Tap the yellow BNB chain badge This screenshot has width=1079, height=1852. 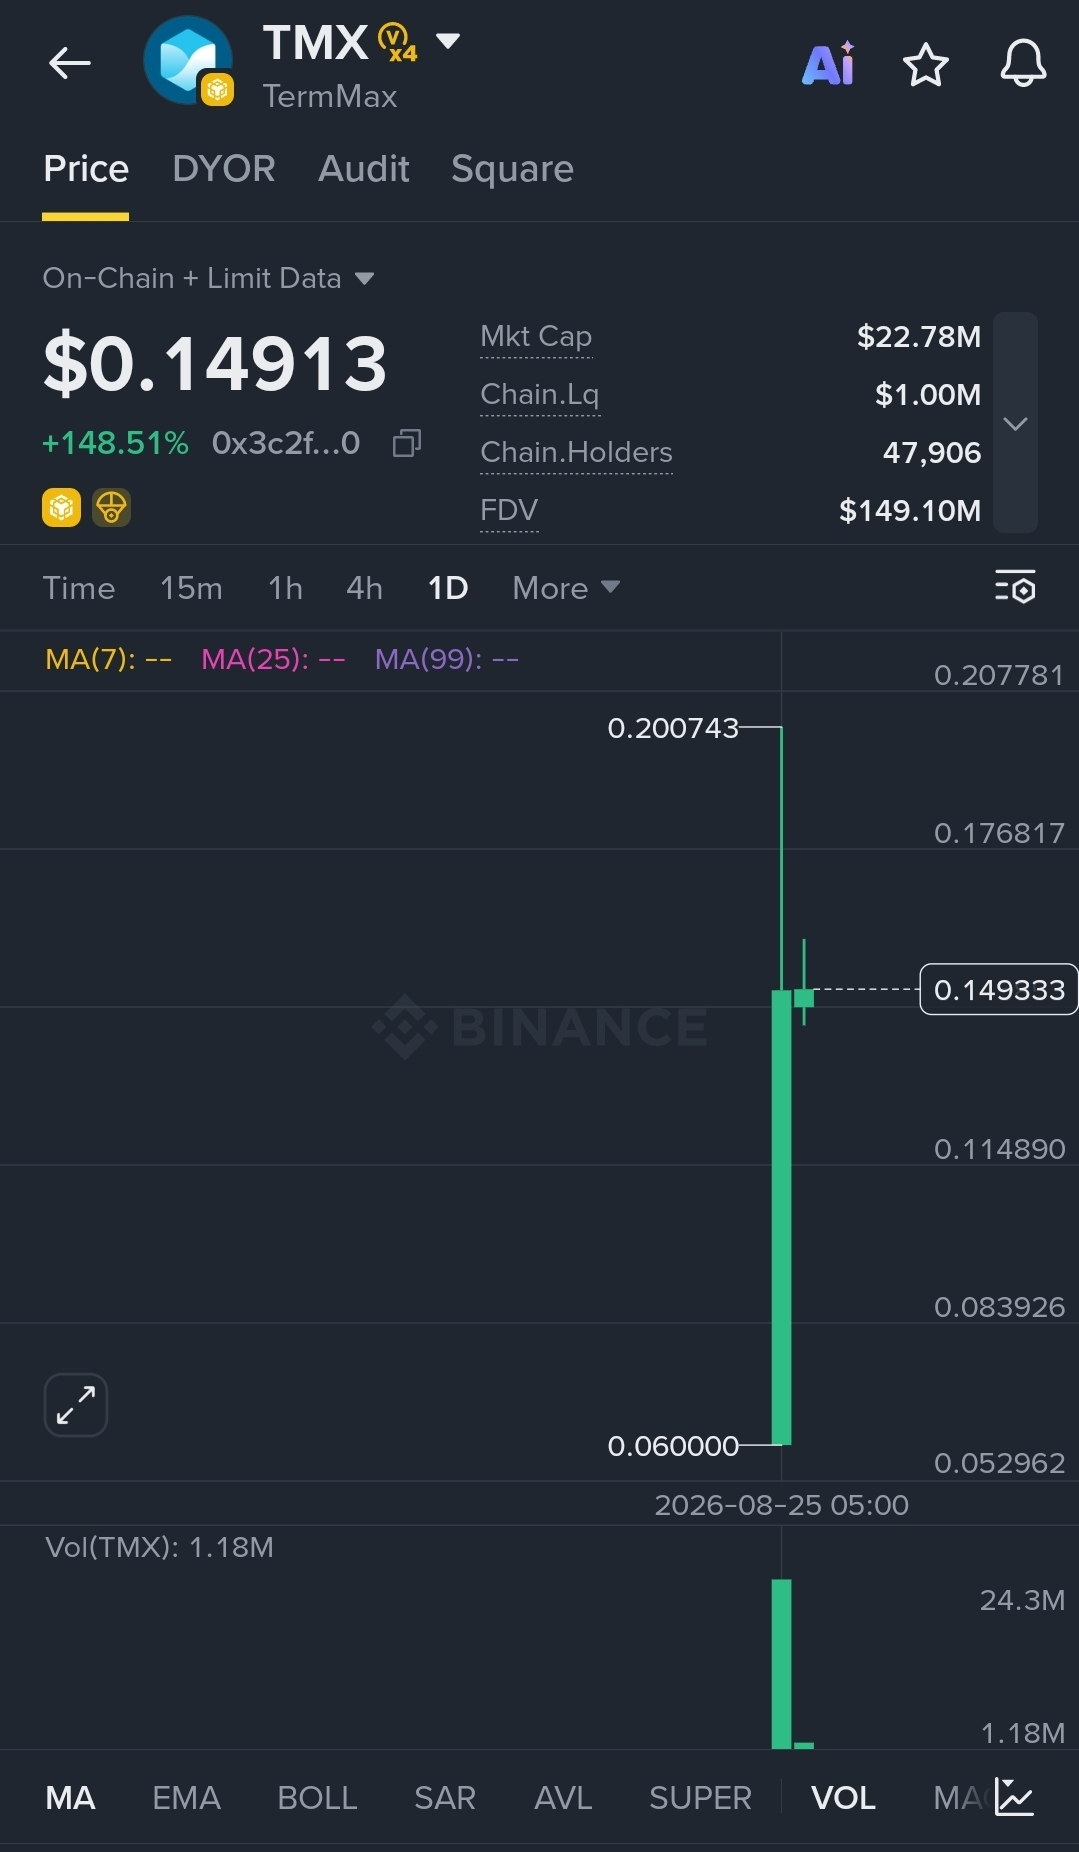(x=61, y=508)
